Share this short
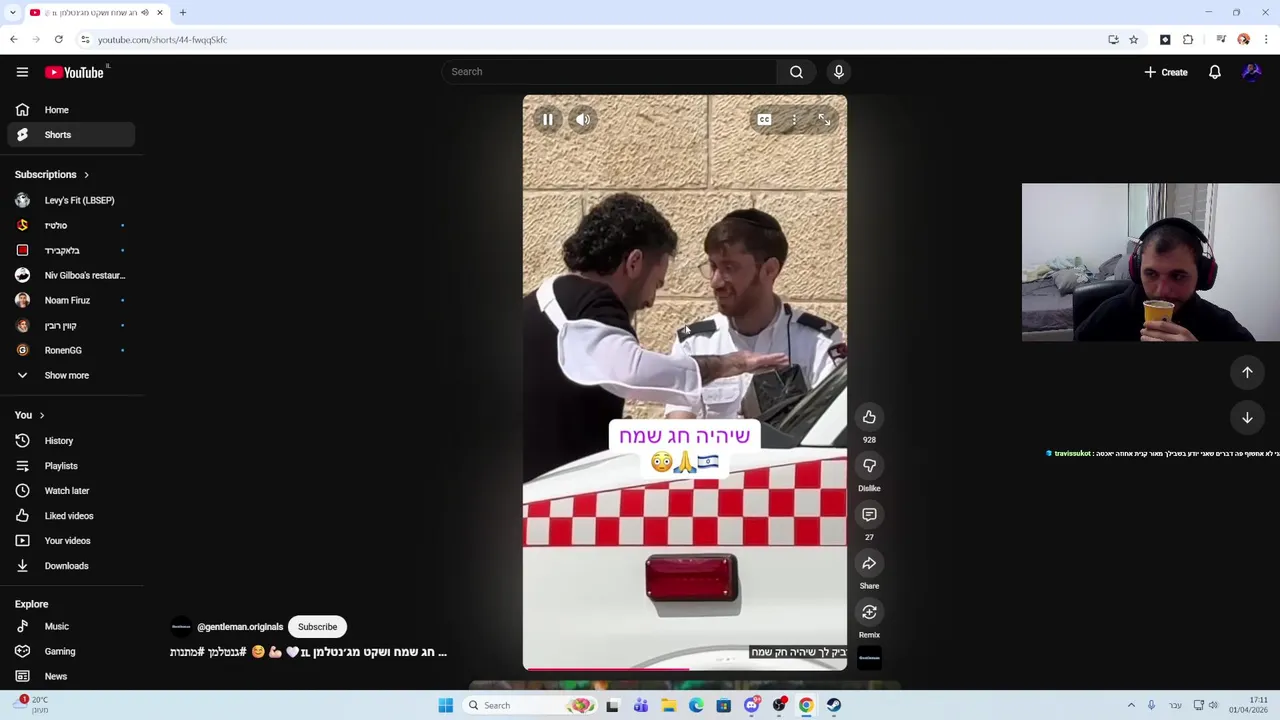Viewport: 1280px width, 720px height. (869, 564)
